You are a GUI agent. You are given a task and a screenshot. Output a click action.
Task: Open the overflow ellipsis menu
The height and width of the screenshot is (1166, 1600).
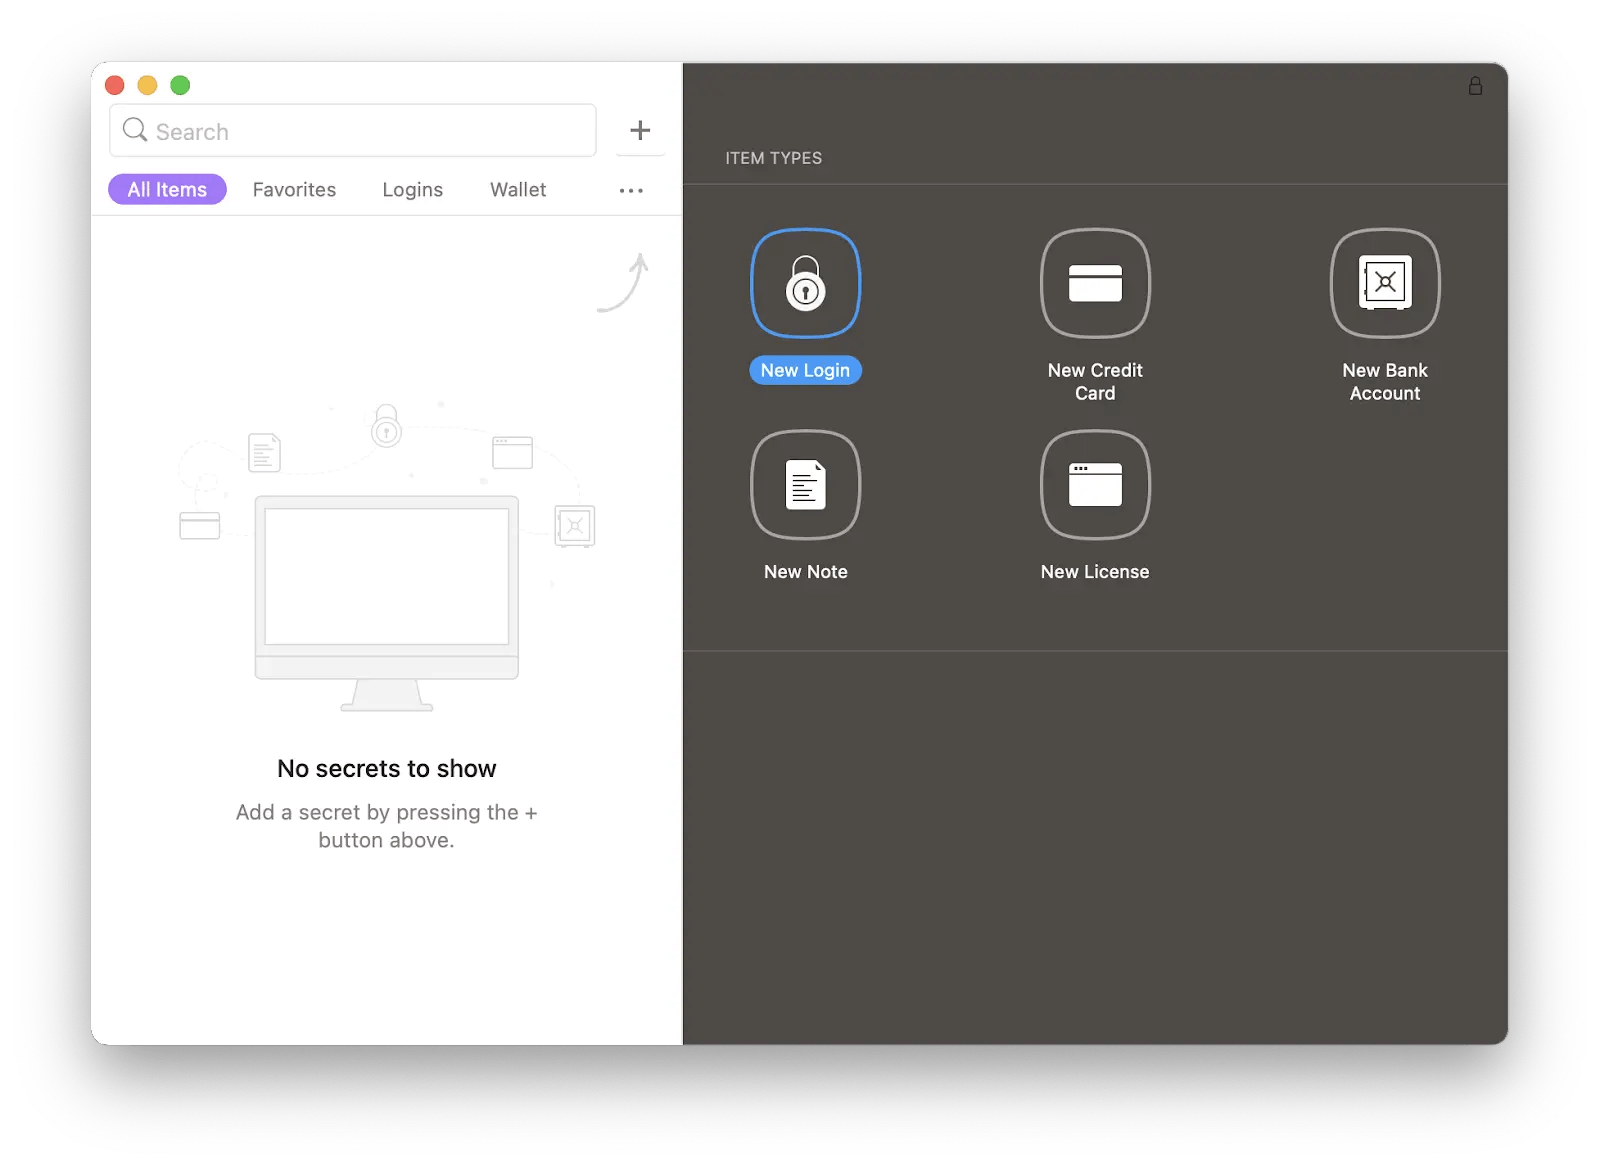click(630, 190)
